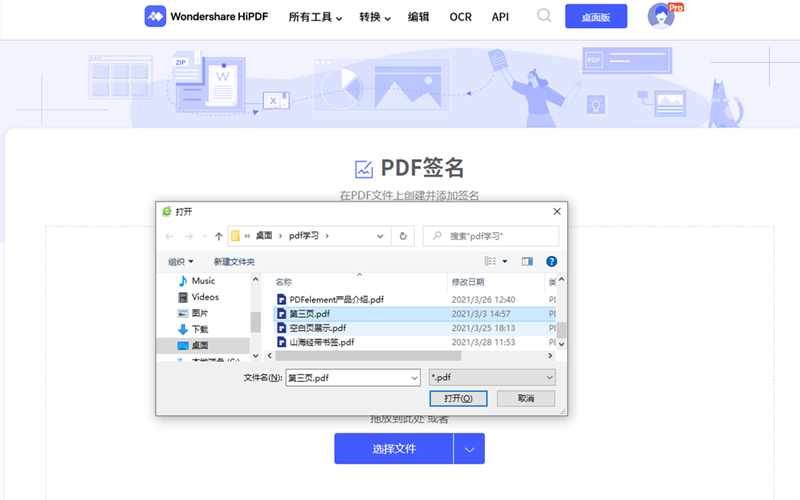This screenshot has width=800, height=500.
Task: Expand the 所有工具 dropdown menu
Action: [315, 17]
